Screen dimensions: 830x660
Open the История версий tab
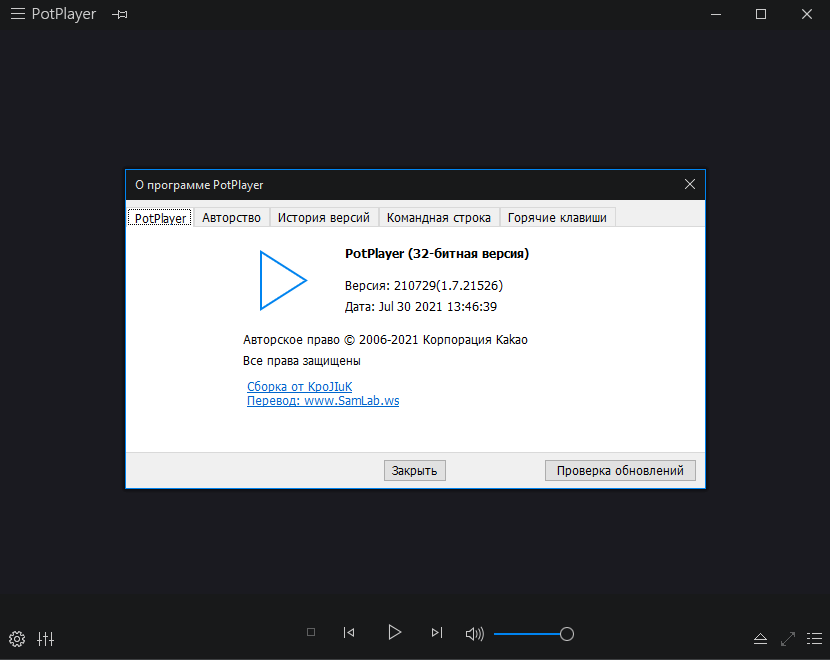point(324,218)
